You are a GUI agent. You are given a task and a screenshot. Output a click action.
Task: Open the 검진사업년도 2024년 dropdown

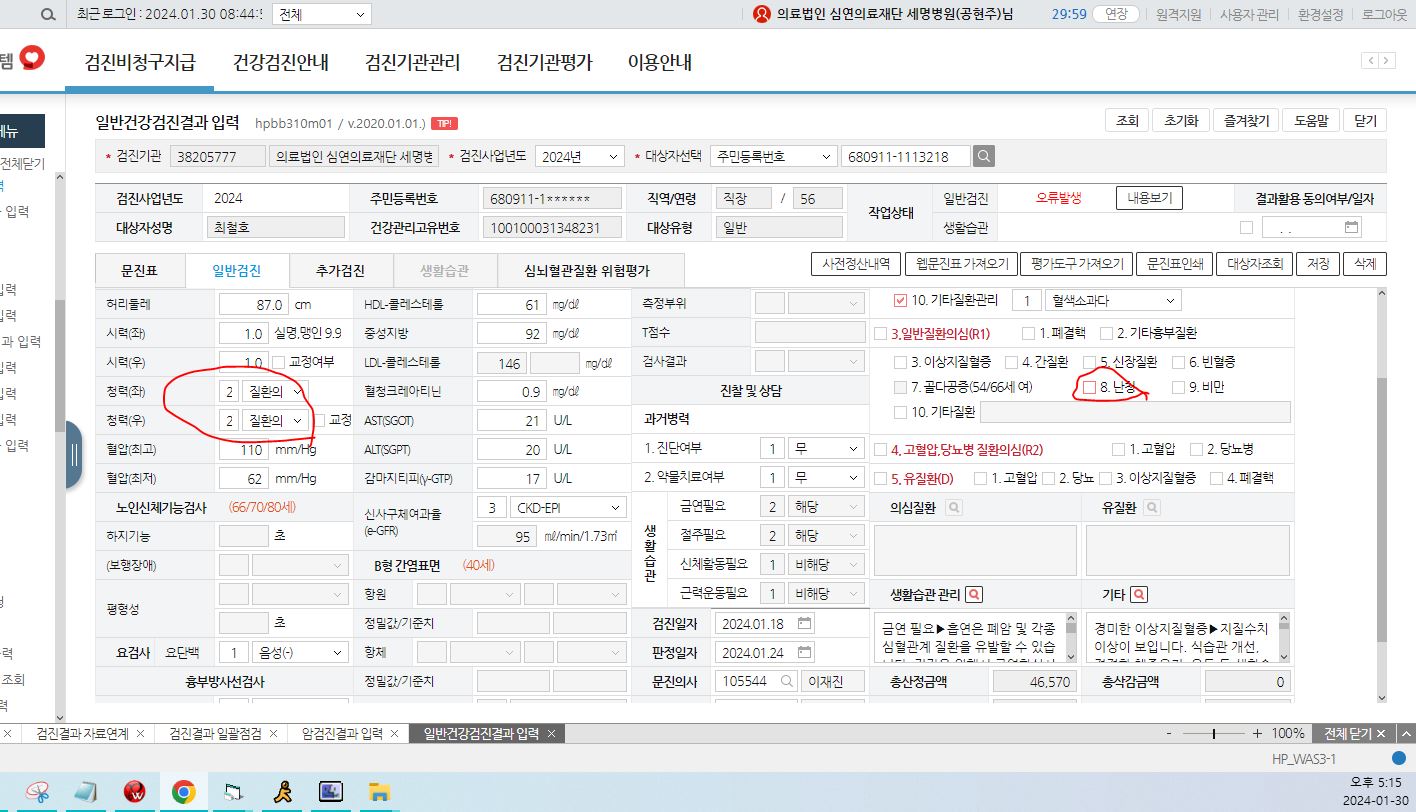580,156
